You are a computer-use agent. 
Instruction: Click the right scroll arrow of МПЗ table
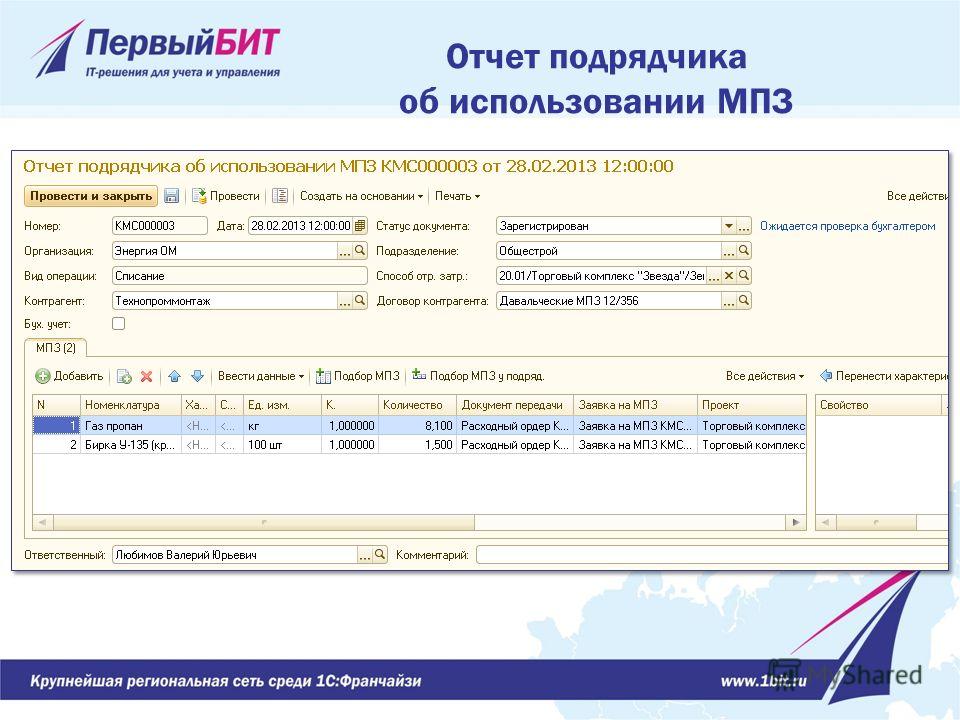[x=796, y=522]
